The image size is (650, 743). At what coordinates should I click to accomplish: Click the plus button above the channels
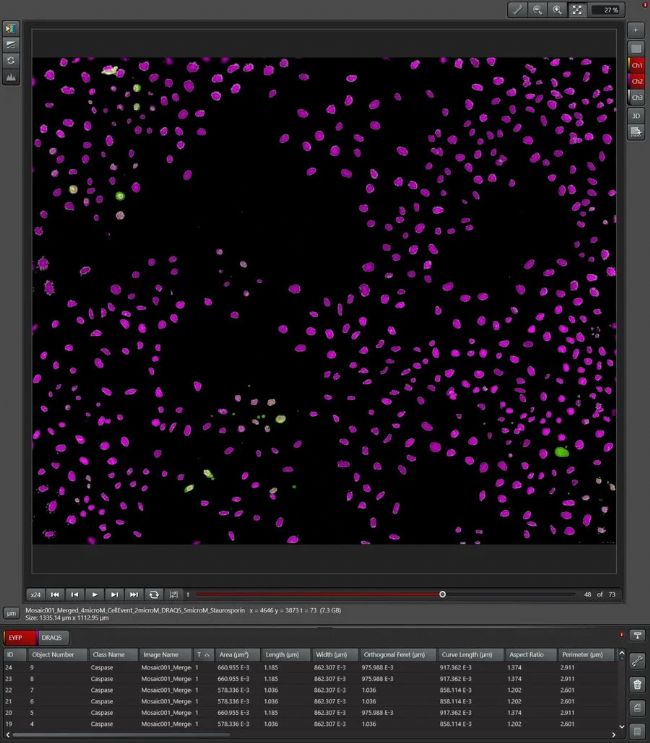(x=636, y=30)
